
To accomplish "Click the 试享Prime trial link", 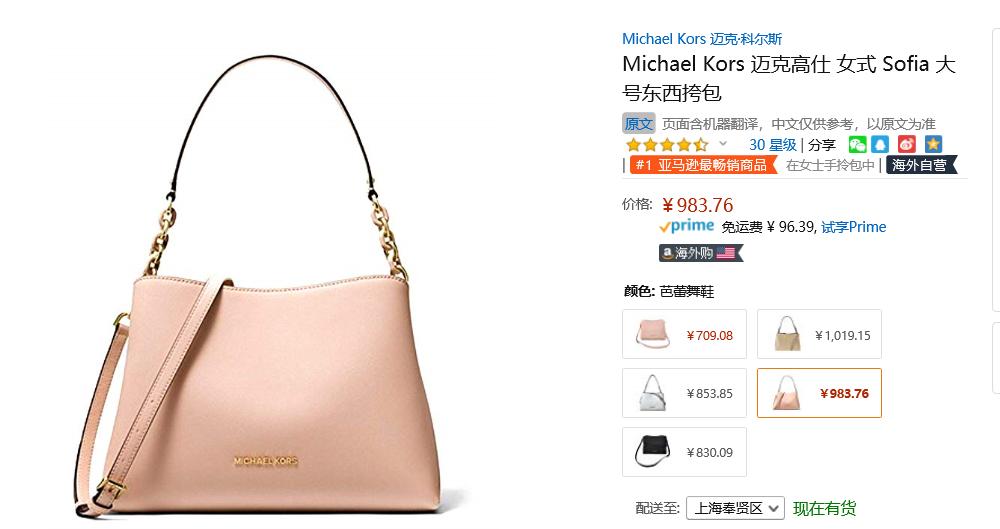I will [854, 227].
